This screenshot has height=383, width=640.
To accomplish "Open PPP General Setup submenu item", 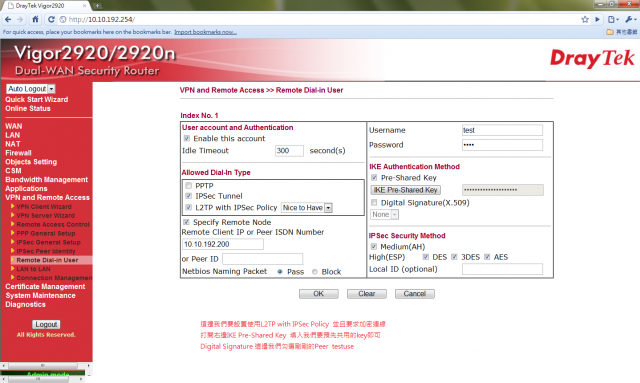I will 46,234.
